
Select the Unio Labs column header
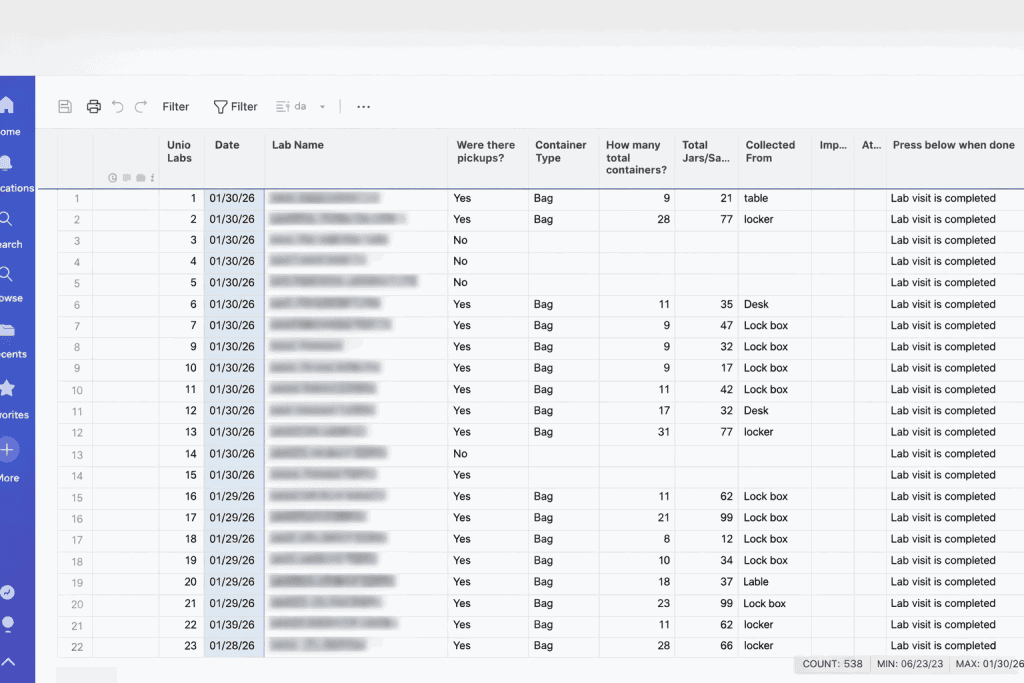[182, 161]
